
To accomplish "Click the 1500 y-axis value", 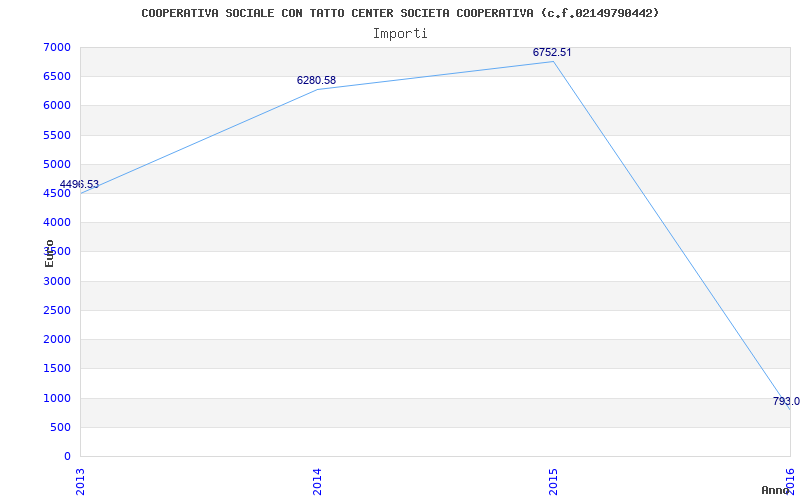I will pyautogui.click(x=57, y=368).
